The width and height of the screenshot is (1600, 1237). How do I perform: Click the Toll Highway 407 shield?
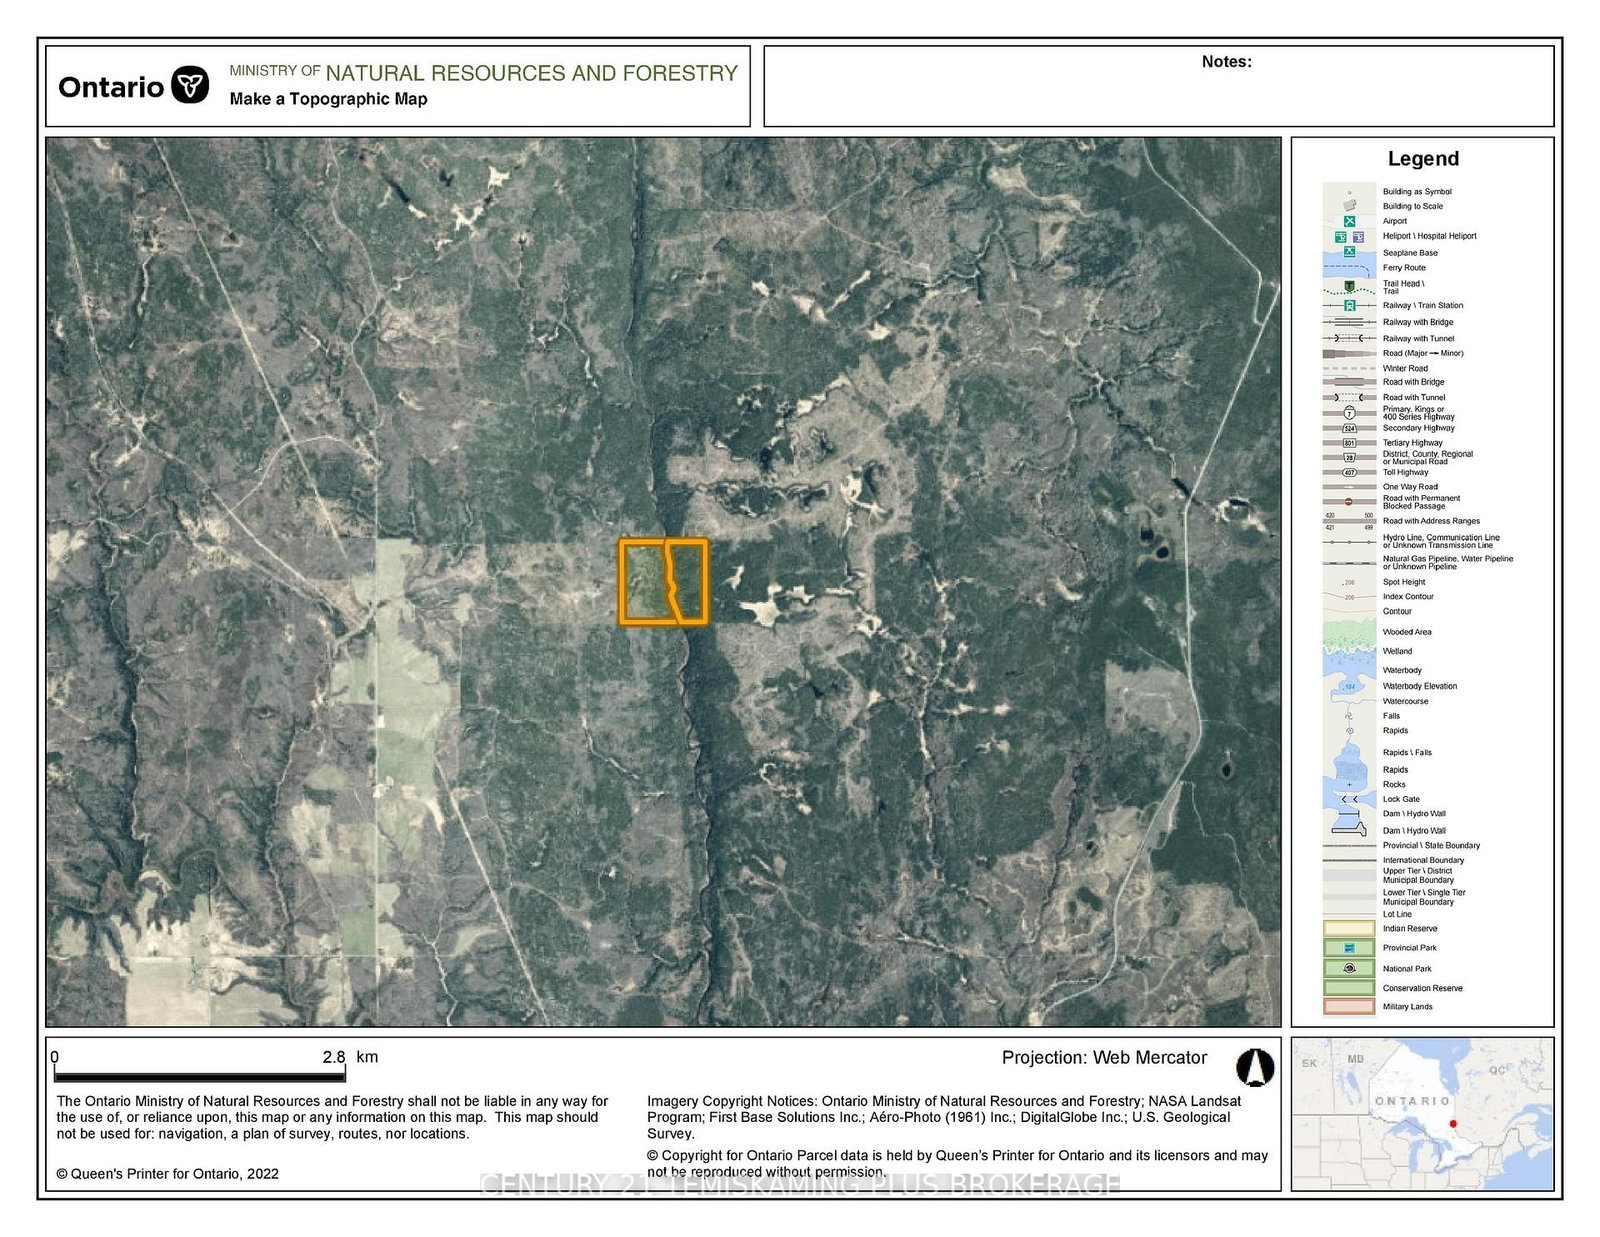tap(1349, 472)
